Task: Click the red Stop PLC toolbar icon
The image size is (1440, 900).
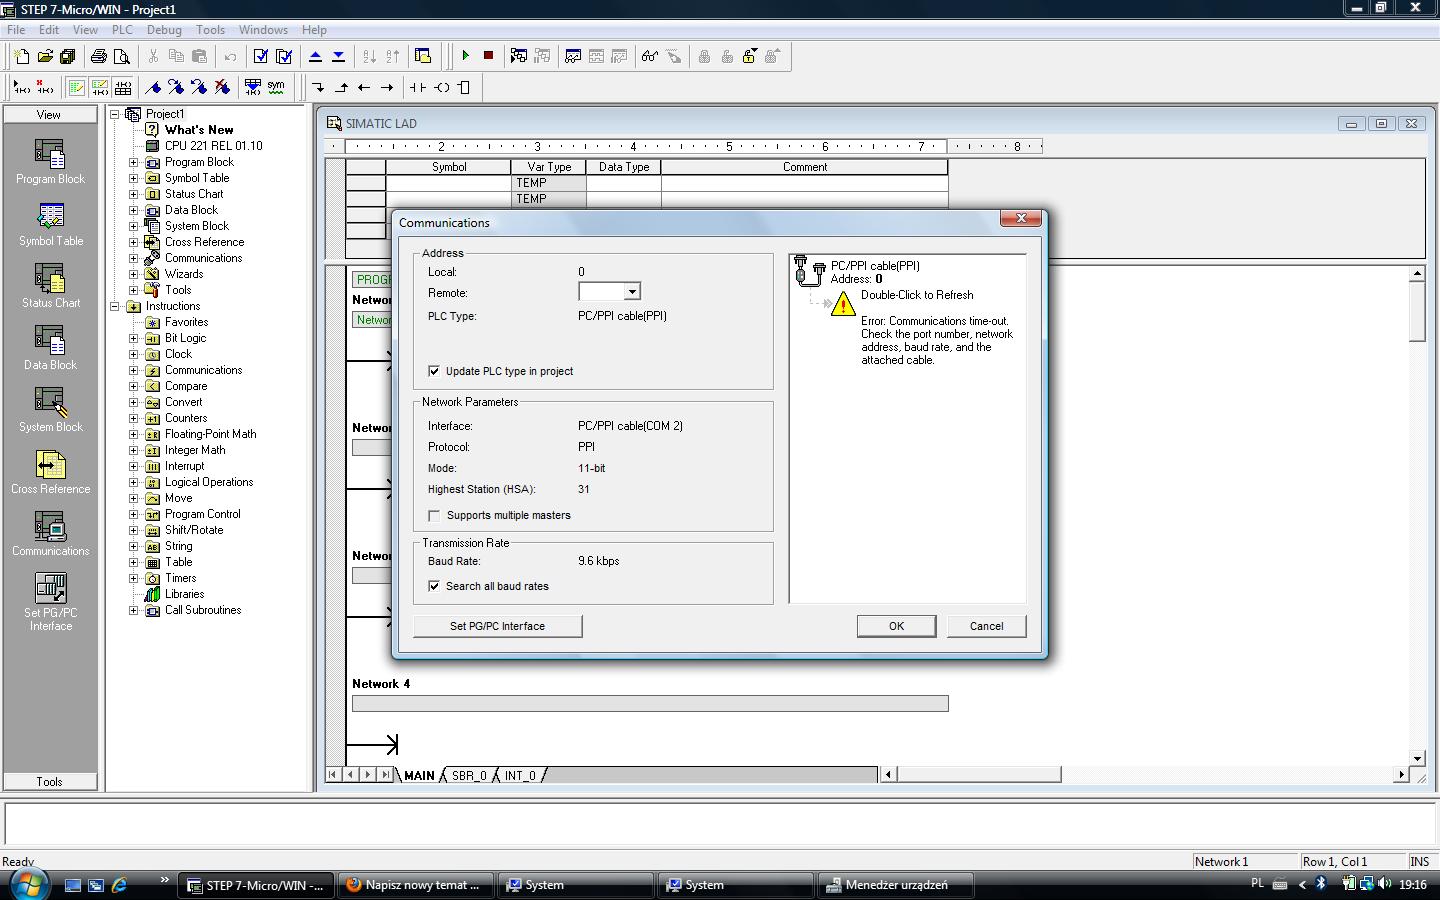Action: click(488, 56)
